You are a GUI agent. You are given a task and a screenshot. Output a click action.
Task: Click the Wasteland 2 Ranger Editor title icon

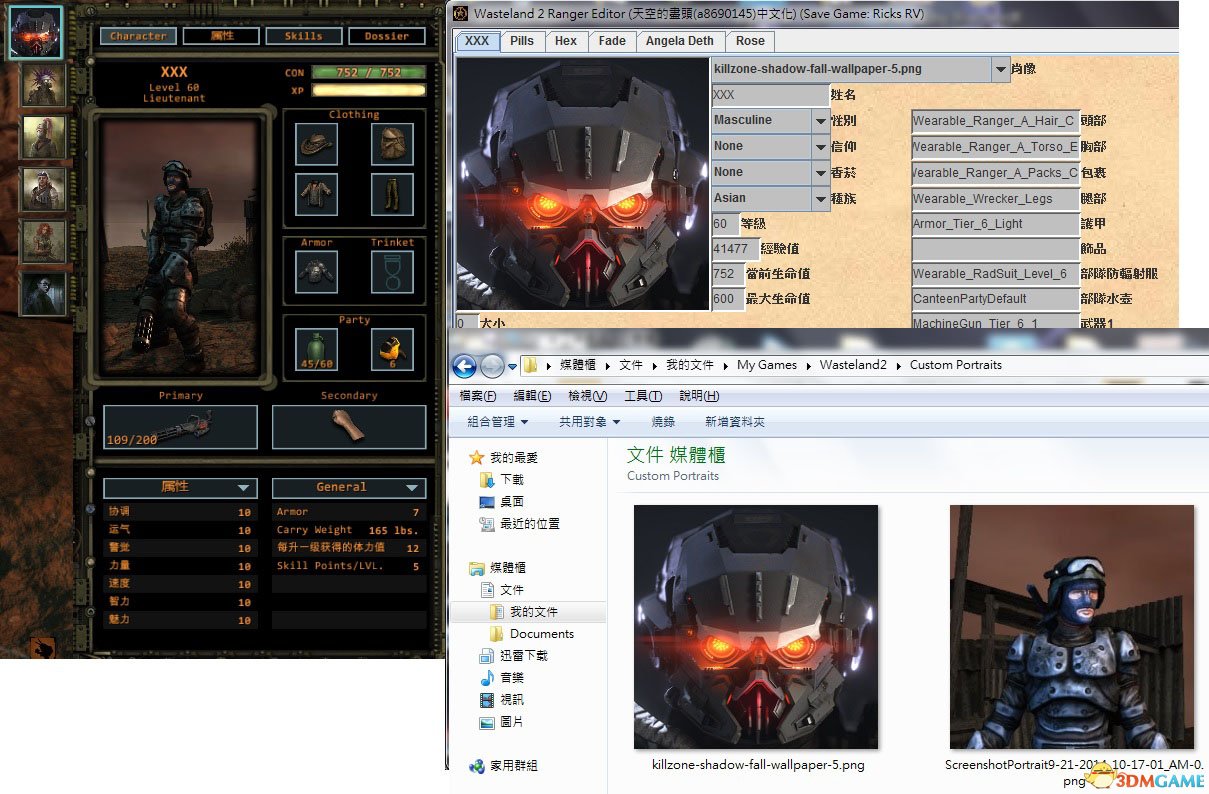(x=461, y=14)
